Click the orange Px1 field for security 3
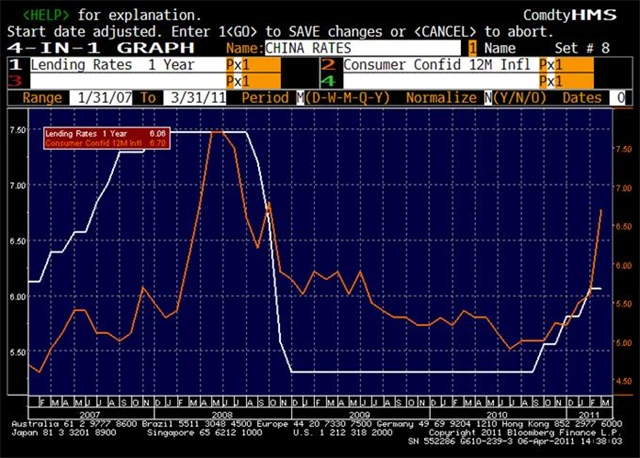The height and width of the screenshot is (458, 640). tap(253, 81)
